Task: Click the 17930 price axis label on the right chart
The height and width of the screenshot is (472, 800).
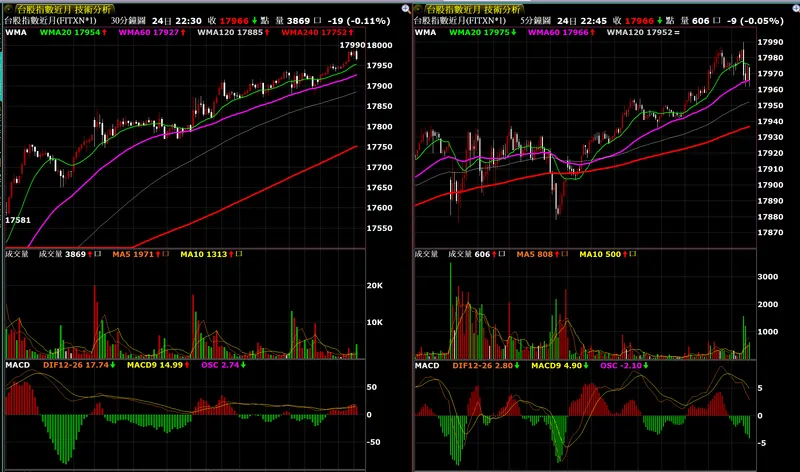Action: (770, 137)
